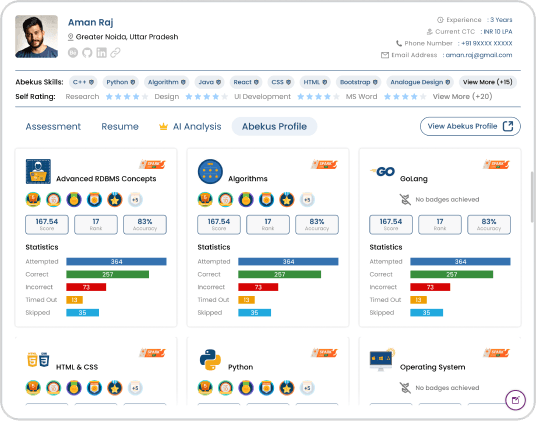Click the UI Development star rating
Viewport: 536px width, 421px height.
(318, 97)
